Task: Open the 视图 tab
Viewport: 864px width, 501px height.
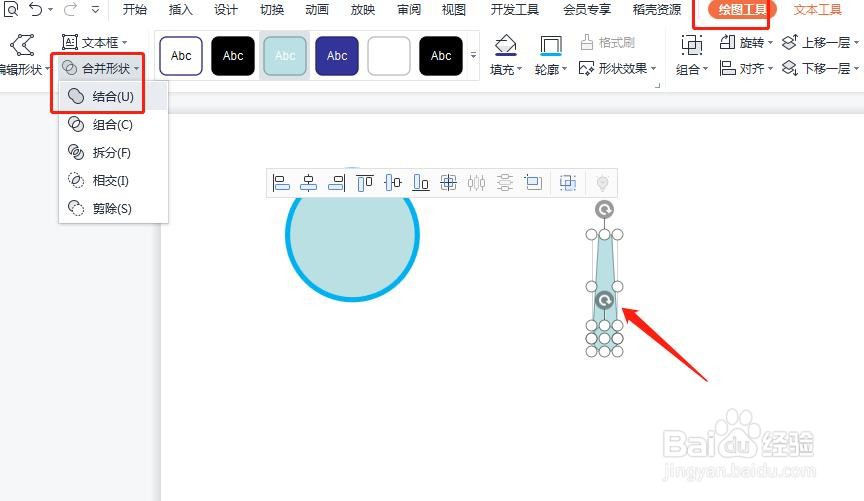Action: pyautogui.click(x=453, y=9)
